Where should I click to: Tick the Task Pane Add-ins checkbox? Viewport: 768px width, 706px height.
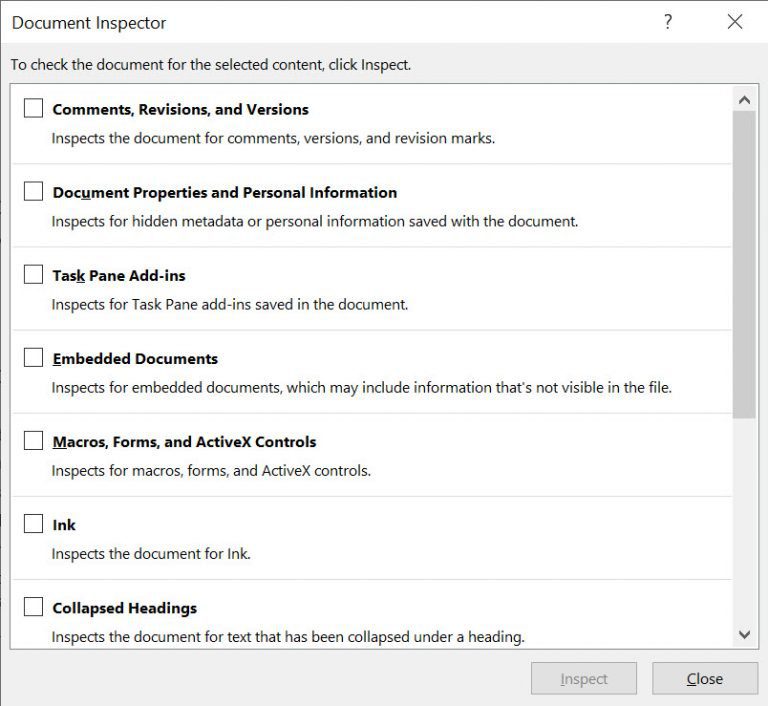pyautogui.click(x=33, y=274)
